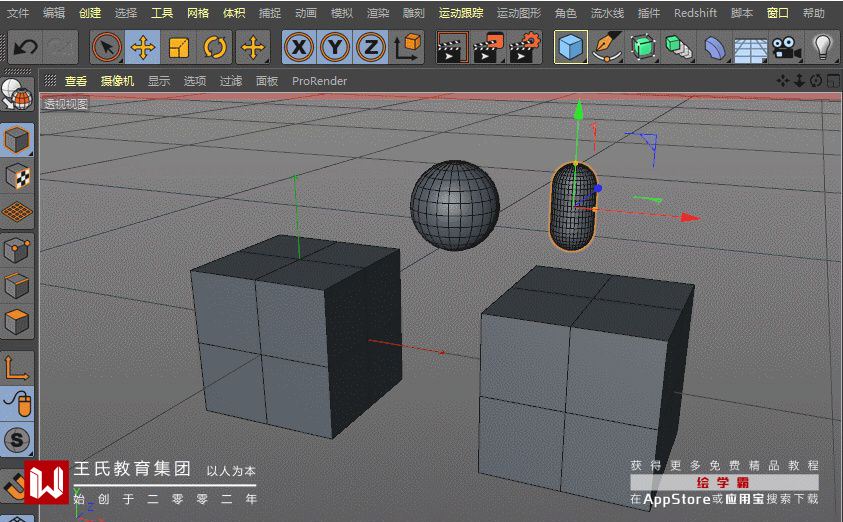843x522 pixels.
Task: Open the 选择 menu
Action: [126, 13]
